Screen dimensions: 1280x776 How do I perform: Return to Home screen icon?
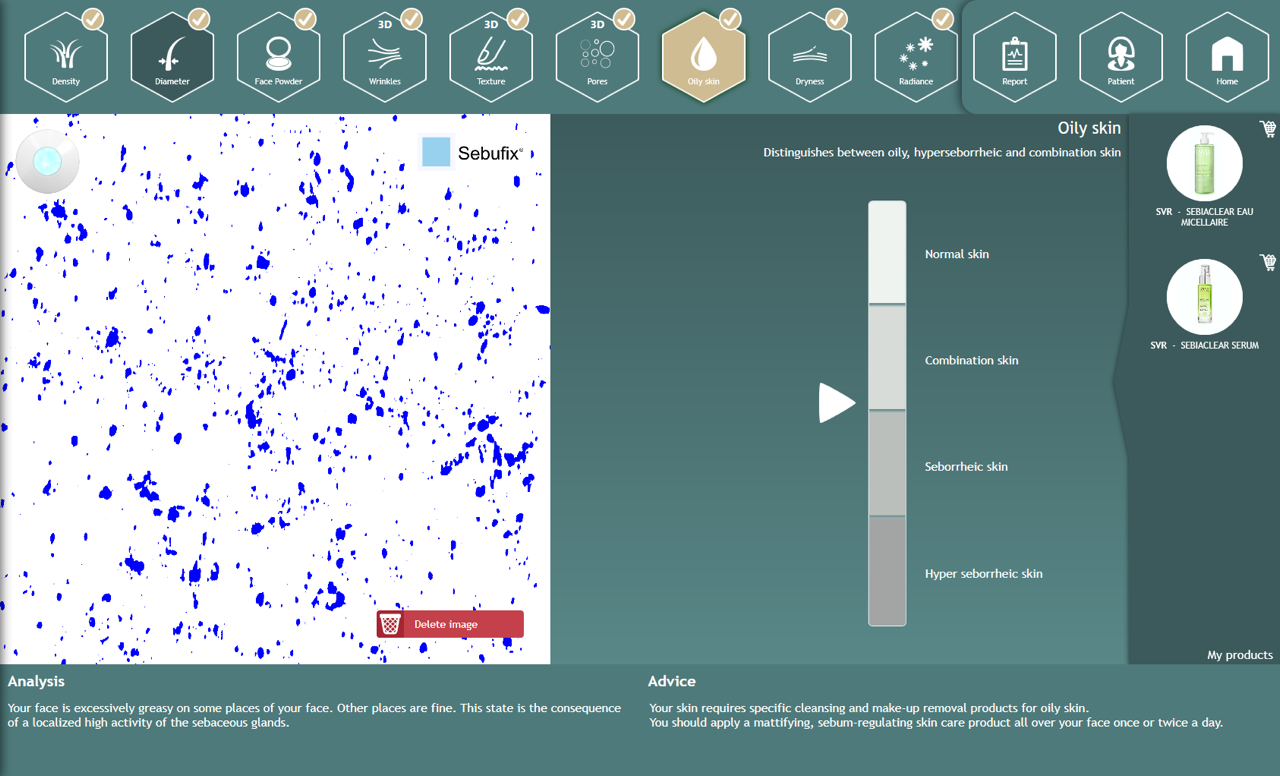(x=1227, y=57)
